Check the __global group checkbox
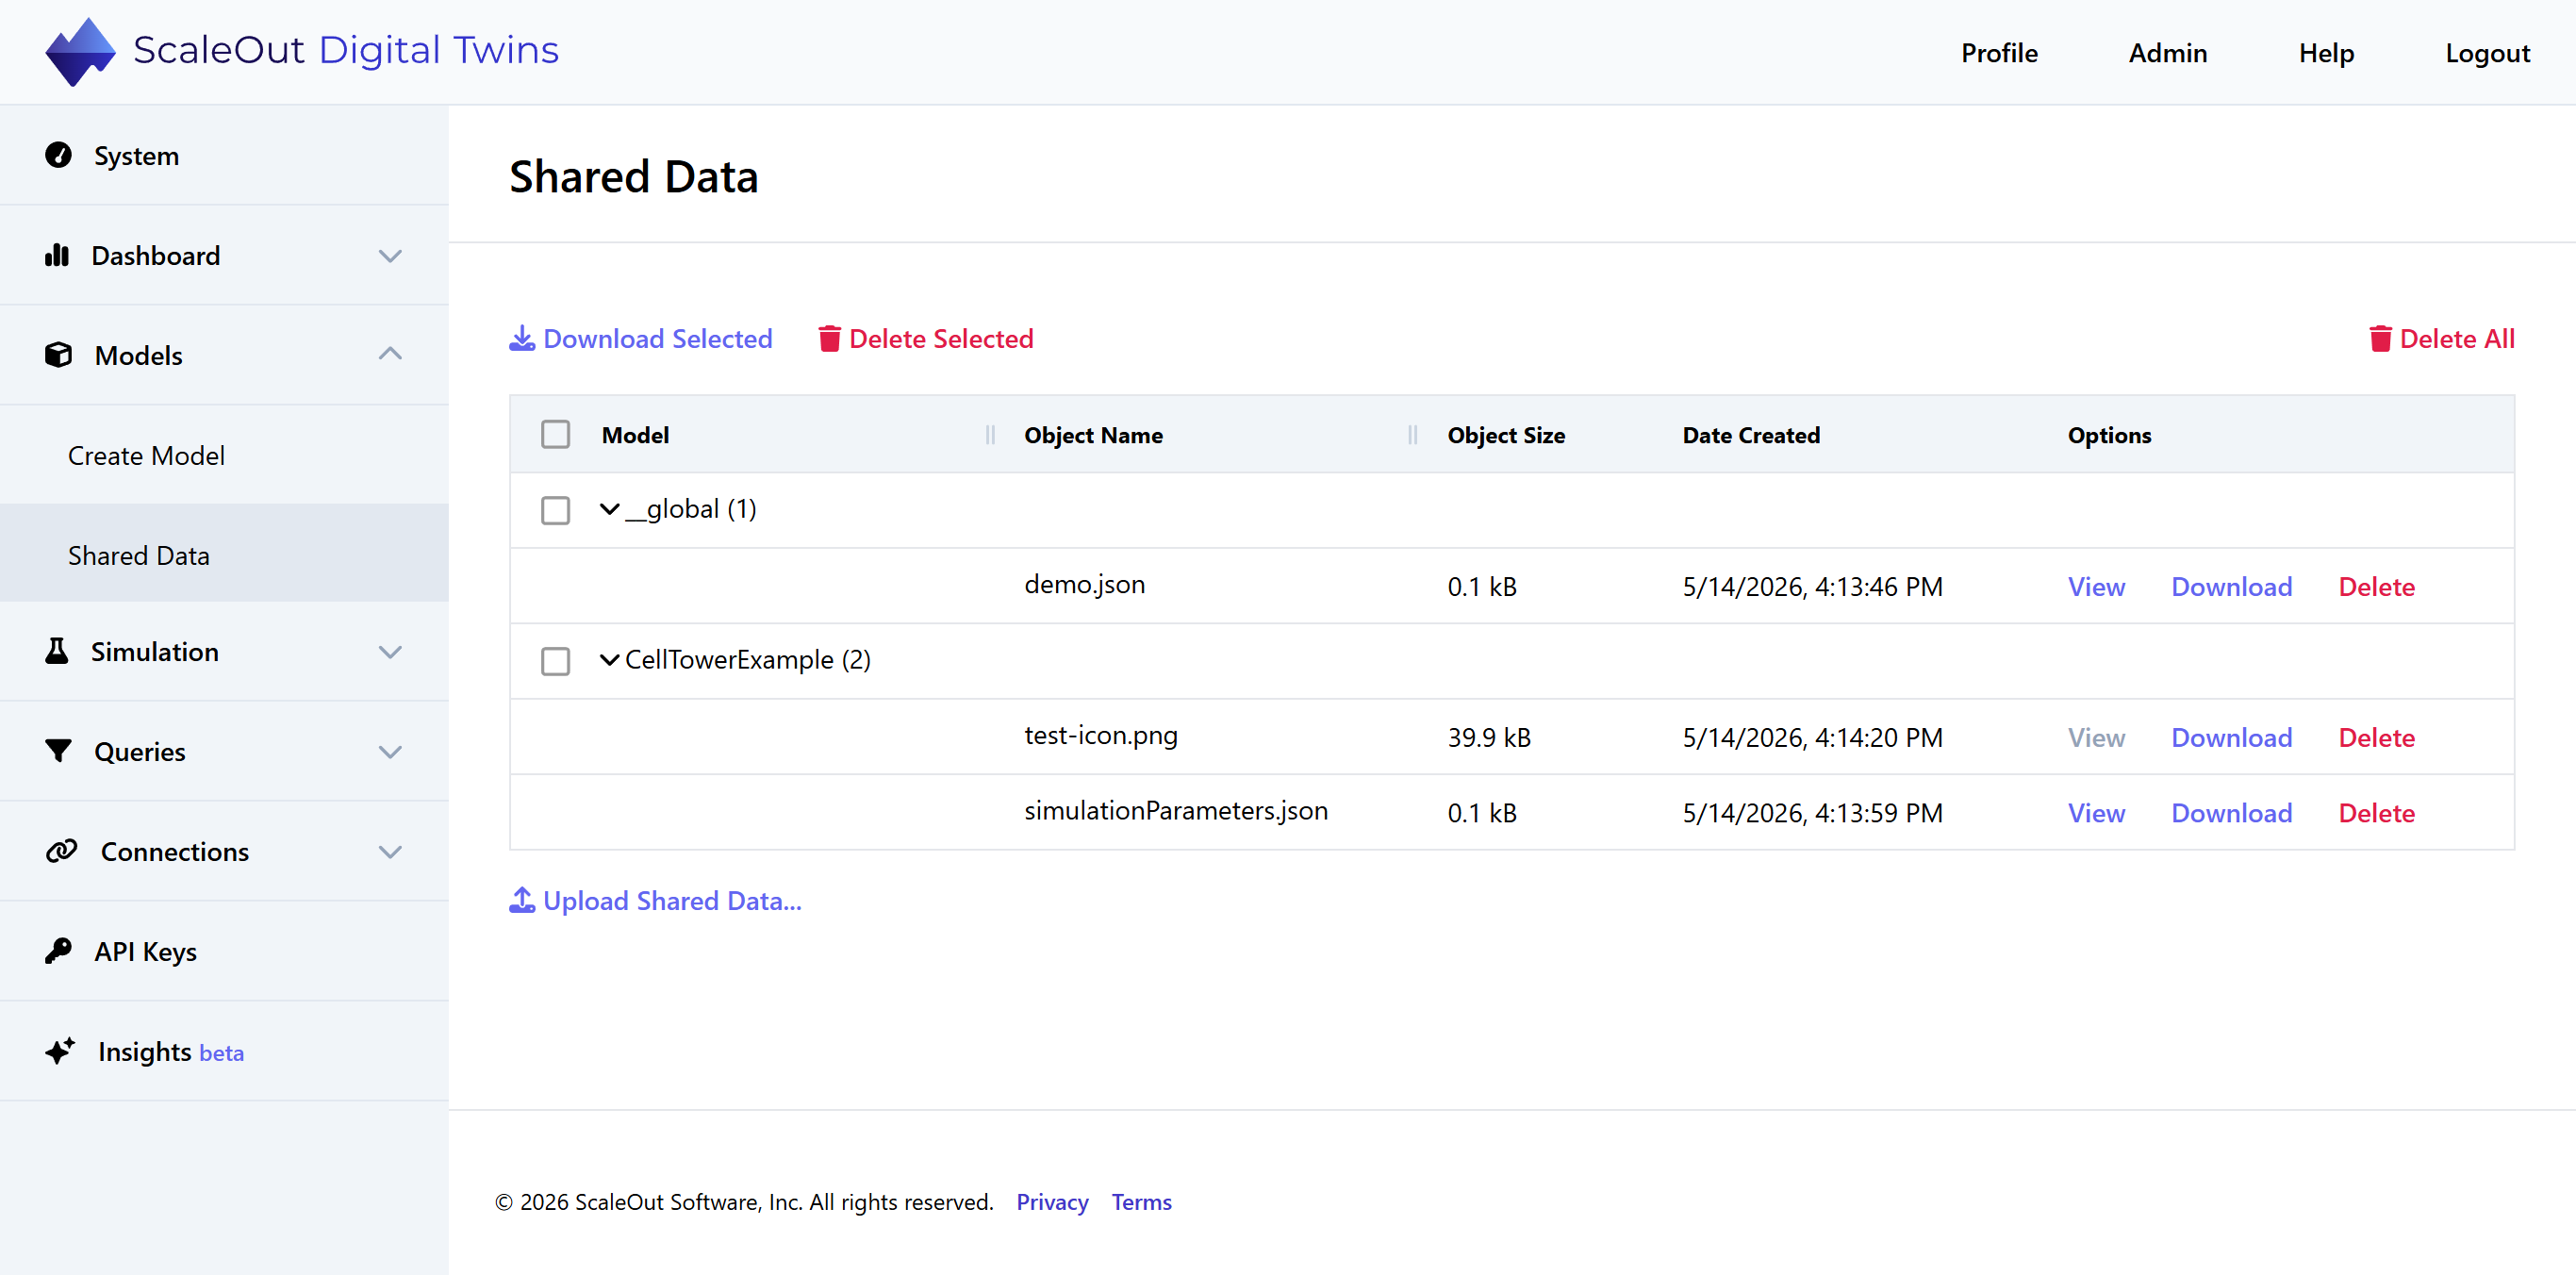The width and height of the screenshot is (2576, 1275). (555, 510)
